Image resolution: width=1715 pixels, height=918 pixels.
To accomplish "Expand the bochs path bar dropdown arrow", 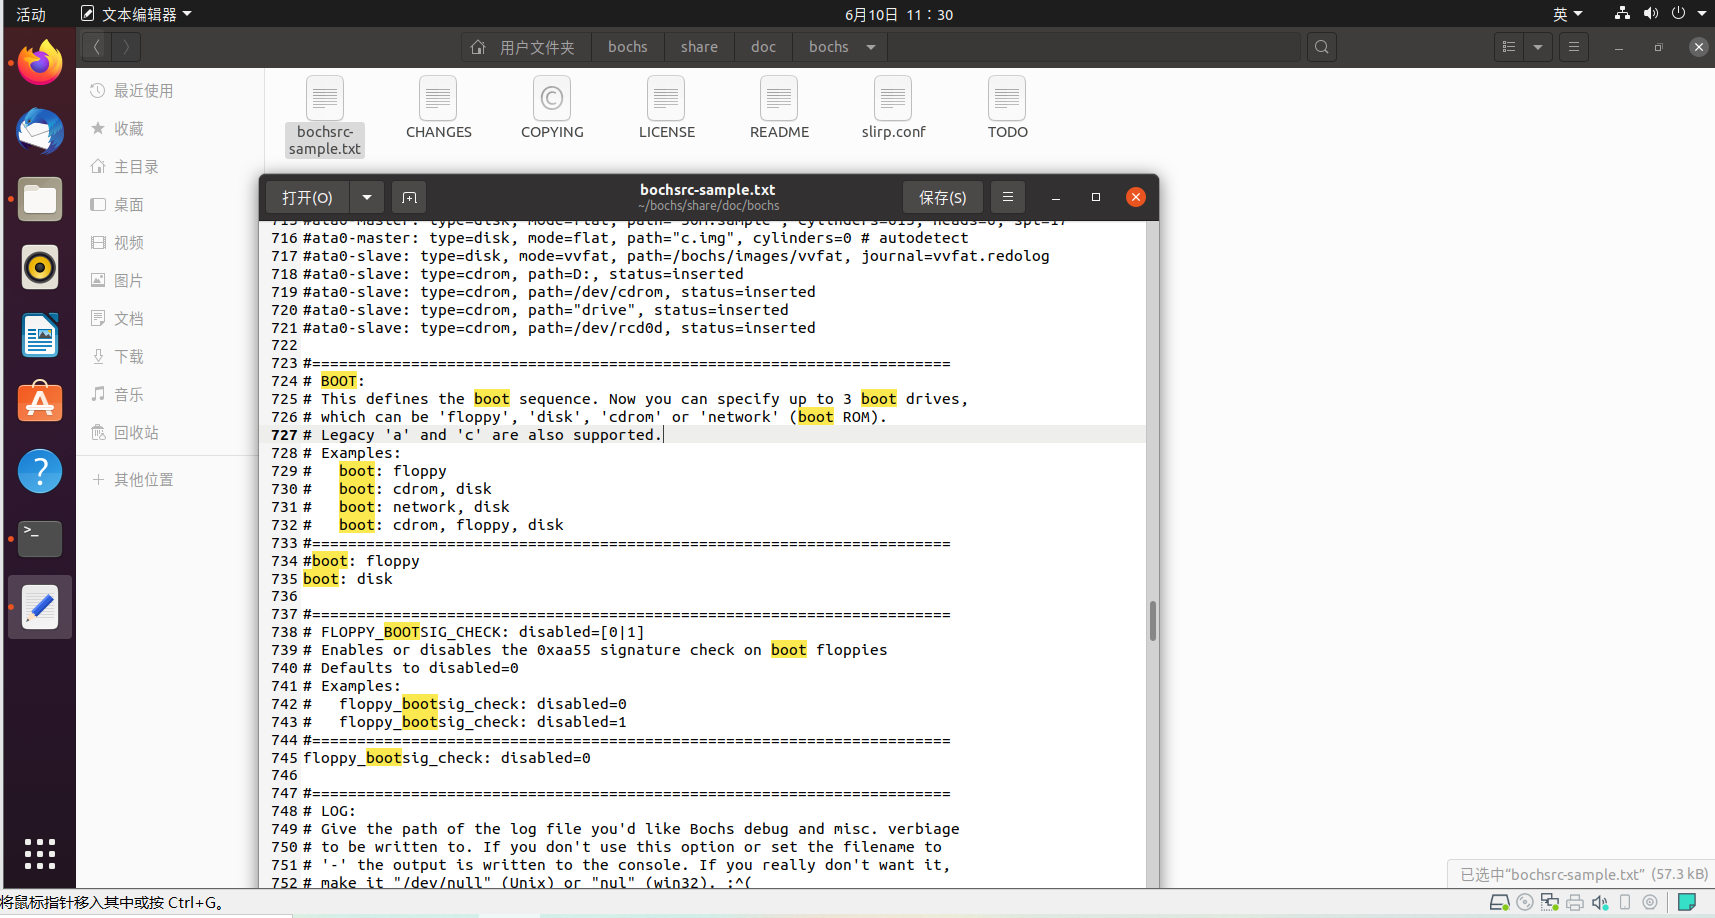I will pyautogui.click(x=870, y=47).
